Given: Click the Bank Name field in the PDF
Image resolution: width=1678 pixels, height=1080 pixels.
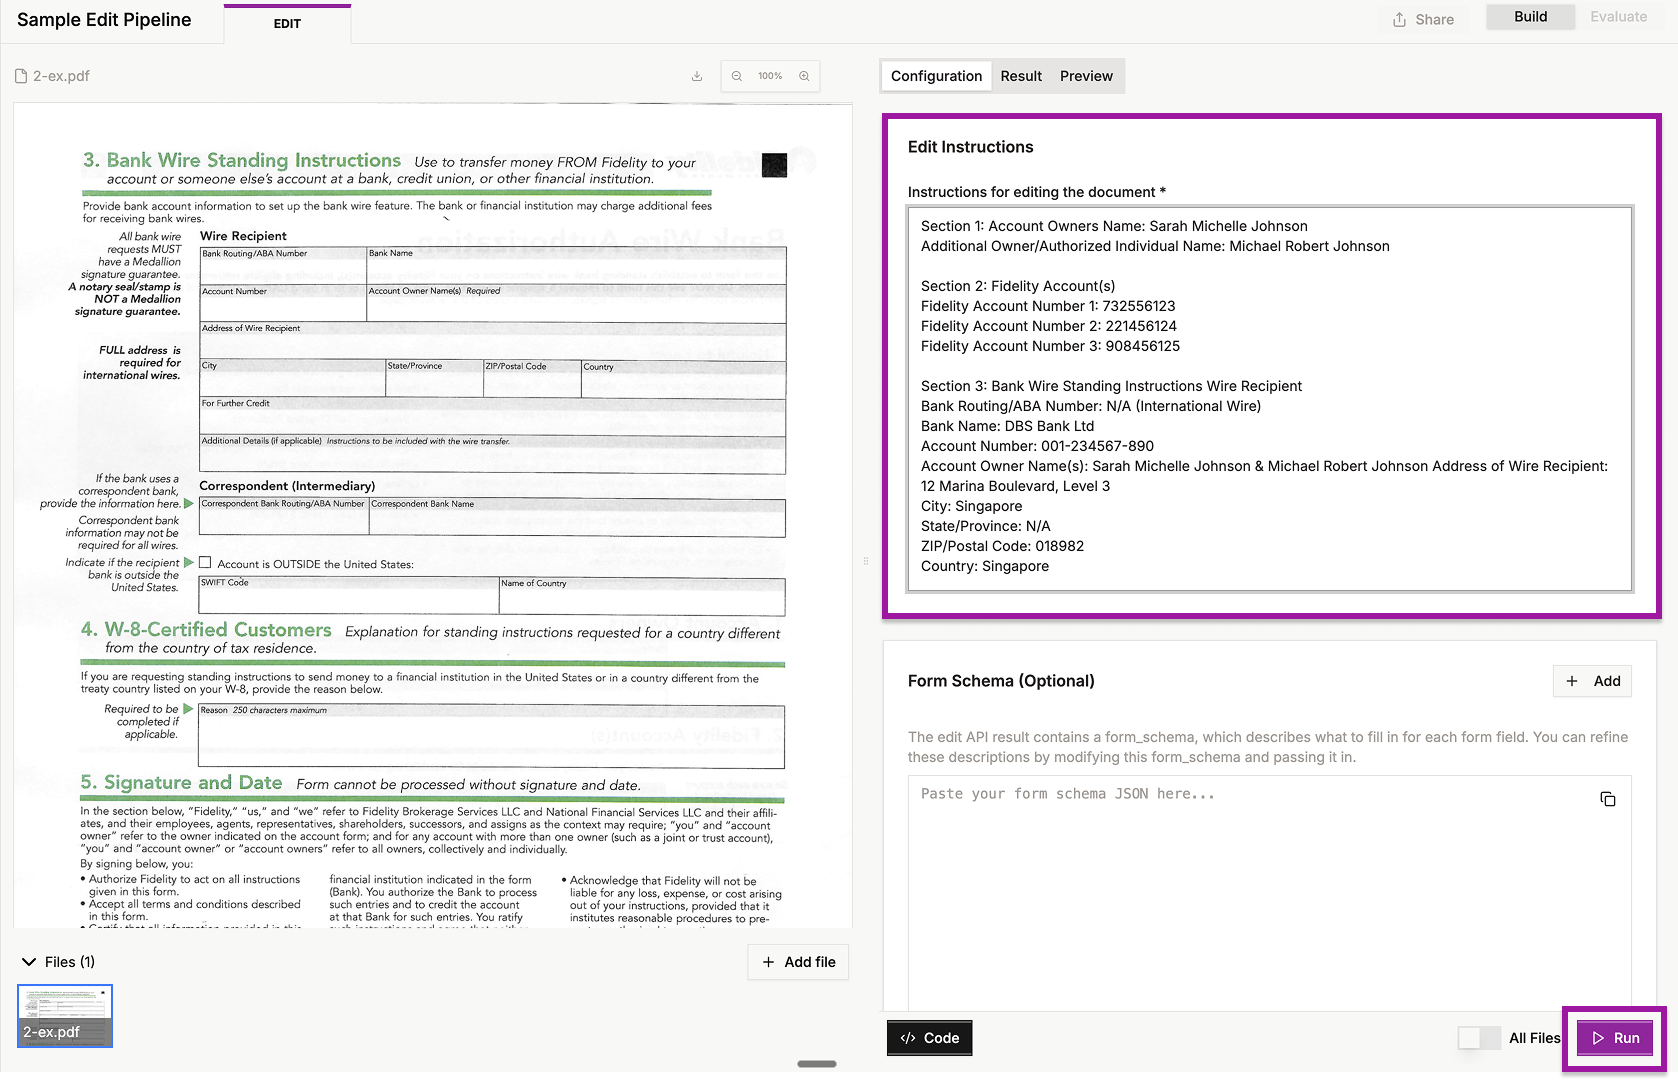Looking at the screenshot, I should click(576, 266).
